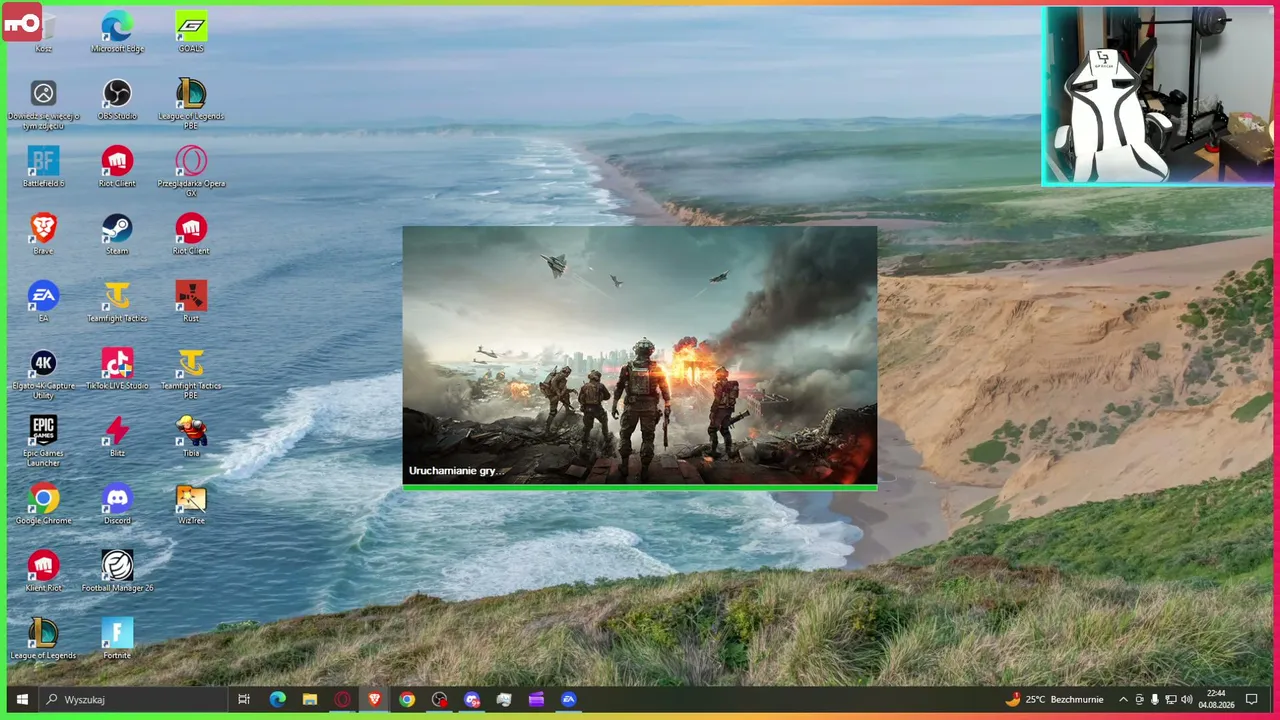1280x720 pixels.
Task: Switch to Google Chrome on the taskbar
Action: [407, 700]
